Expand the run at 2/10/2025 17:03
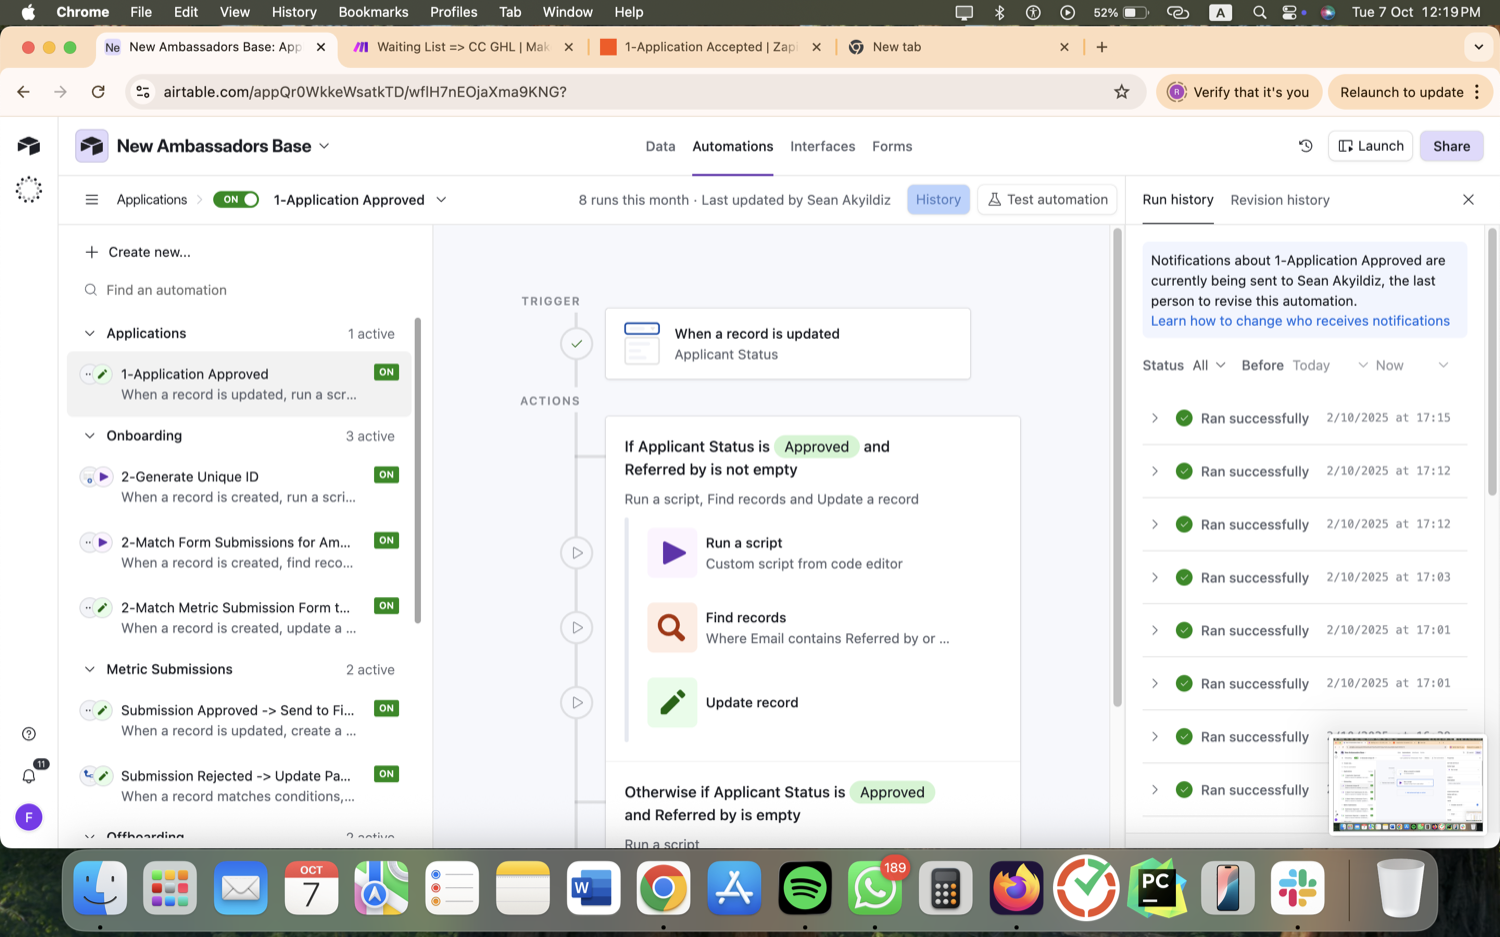 [x=1155, y=578]
